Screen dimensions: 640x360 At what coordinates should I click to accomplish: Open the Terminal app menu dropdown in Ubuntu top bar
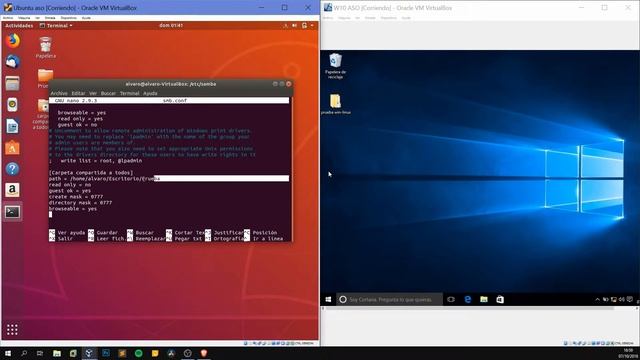tap(56, 25)
